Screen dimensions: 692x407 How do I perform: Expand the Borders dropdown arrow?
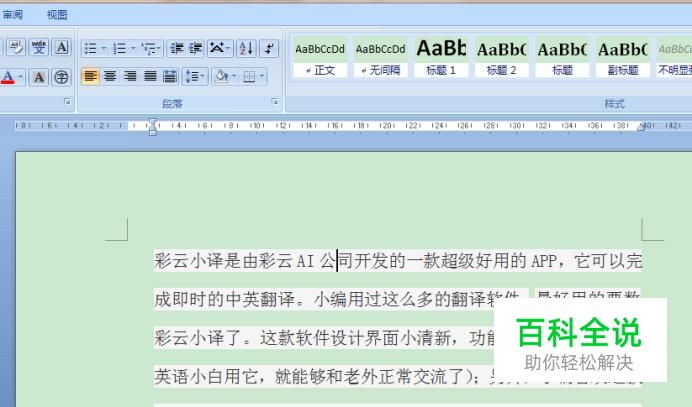coord(262,76)
